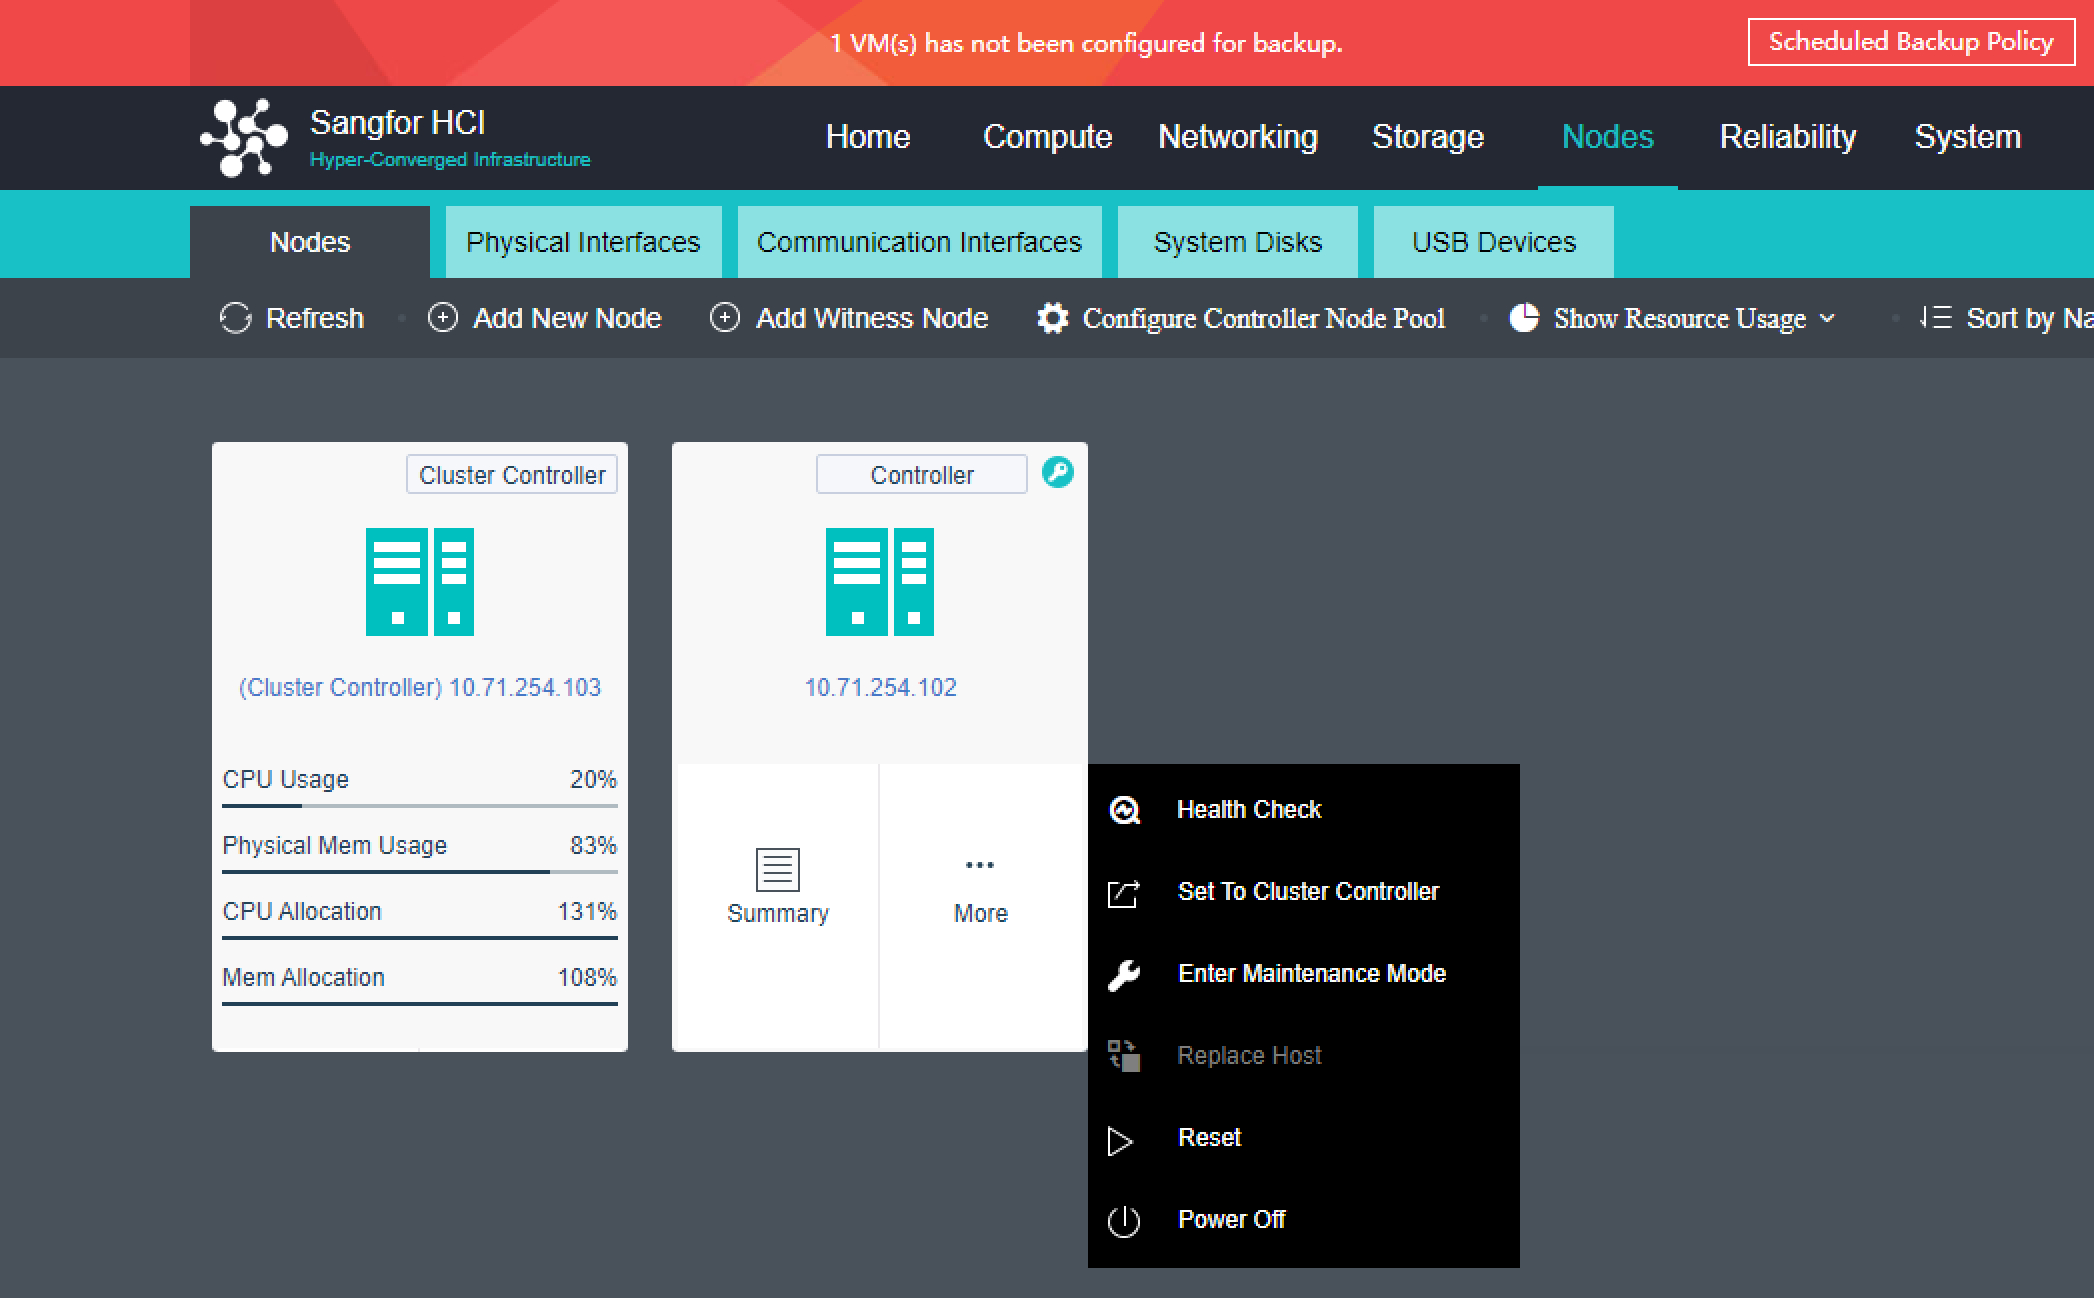2094x1298 pixels.
Task: Click the CPU Allocation 131% bar
Action: tap(420, 937)
